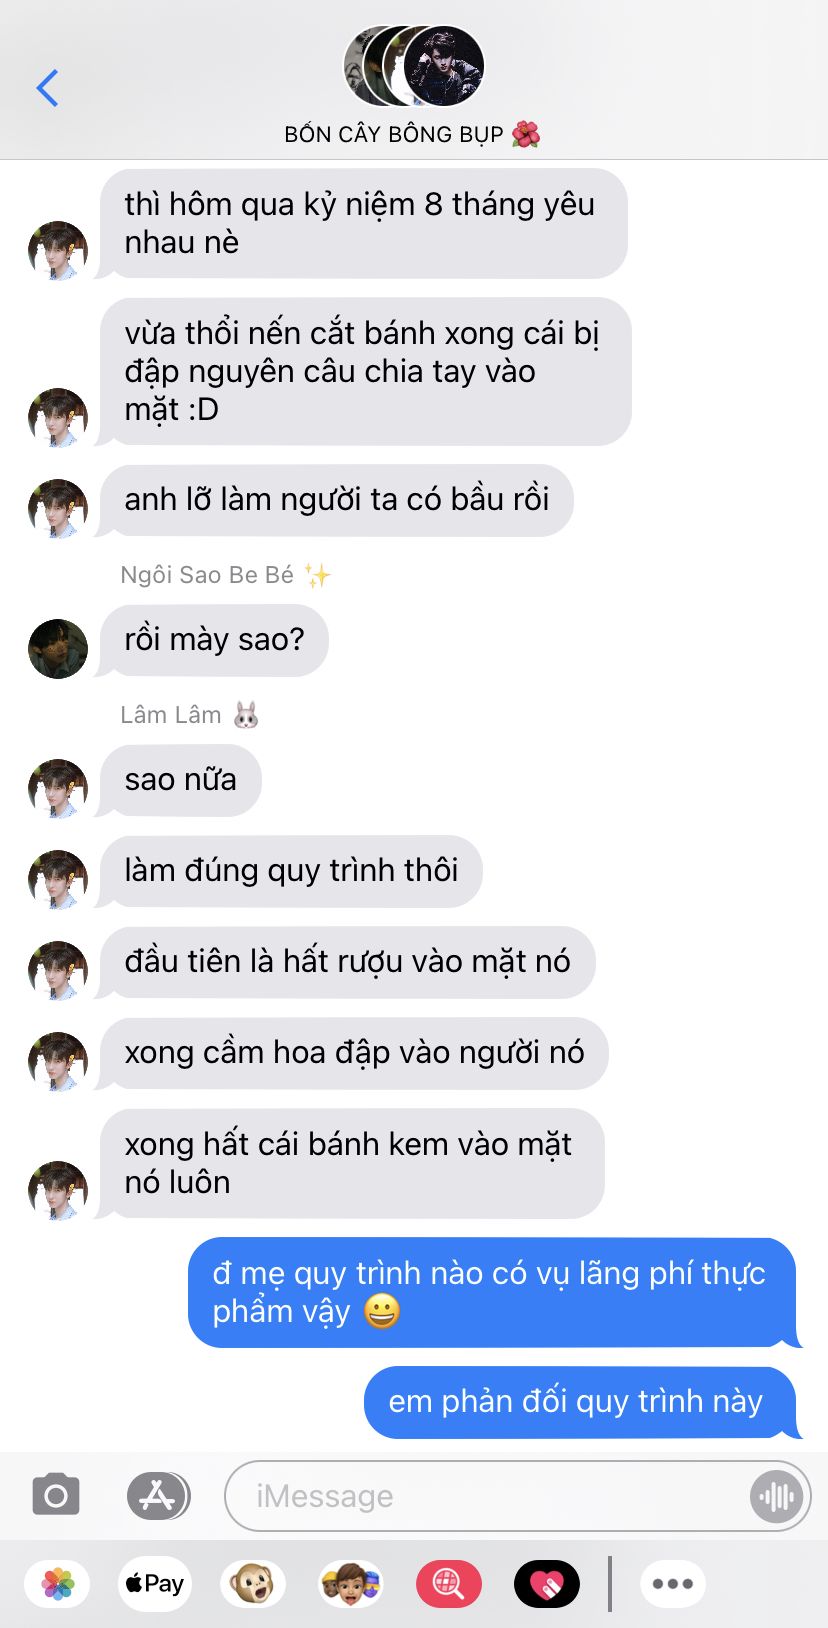The image size is (828, 1628).
Task: Tap the group avatar cluster at top
Action: [x=414, y=66]
